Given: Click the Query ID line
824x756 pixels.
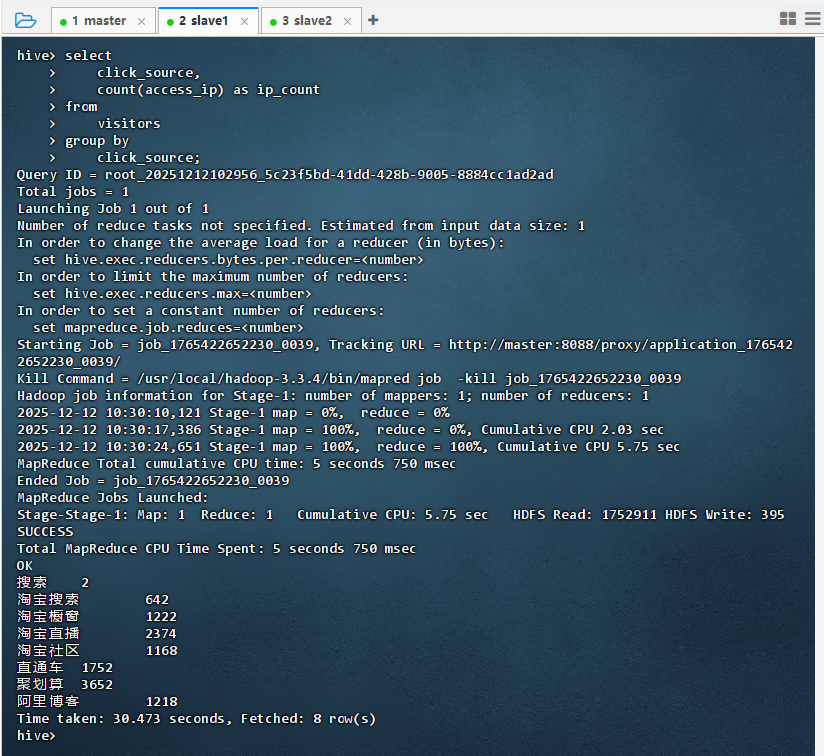Looking at the screenshot, I should pyautogui.click(x=285, y=174).
